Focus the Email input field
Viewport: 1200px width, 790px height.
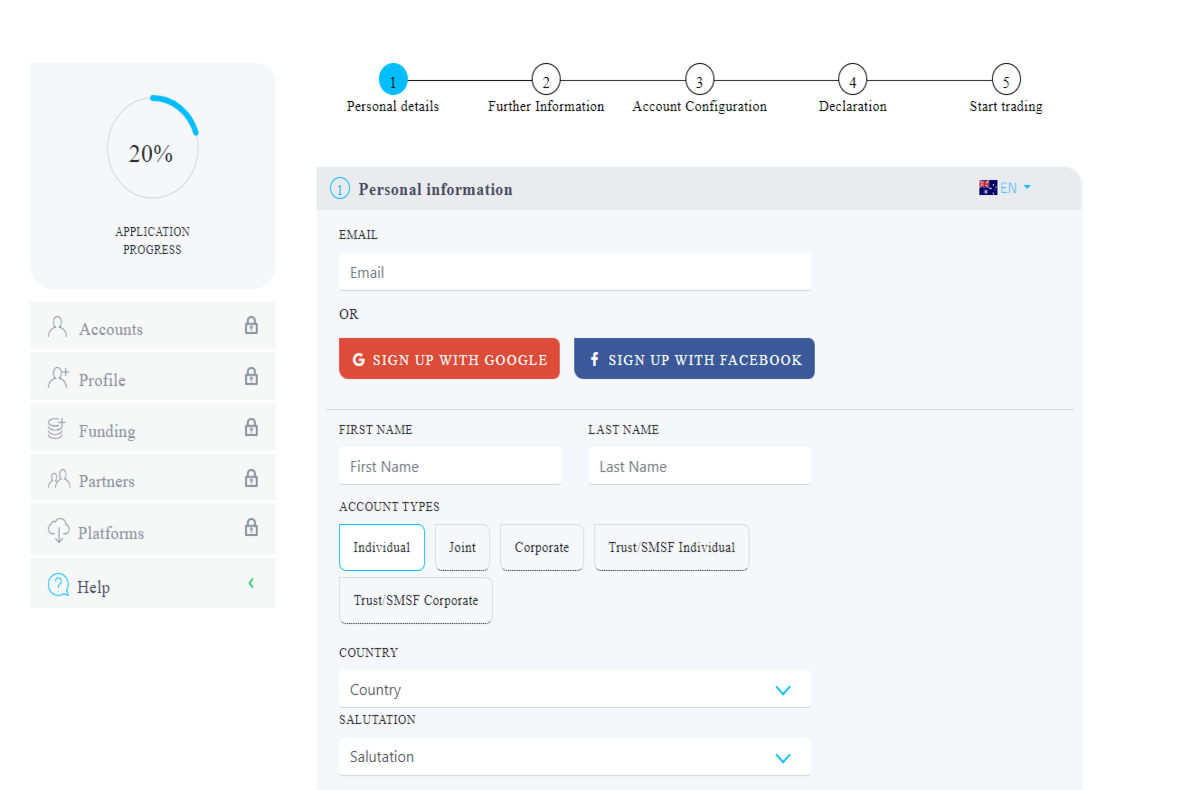(575, 272)
